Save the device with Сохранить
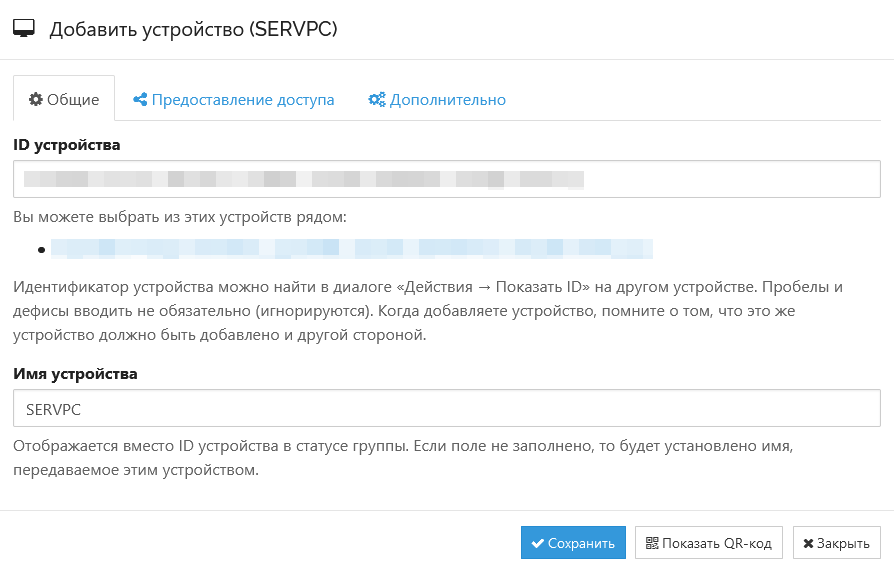The width and height of the screenshot is (894, 572). tap(573, 543)
